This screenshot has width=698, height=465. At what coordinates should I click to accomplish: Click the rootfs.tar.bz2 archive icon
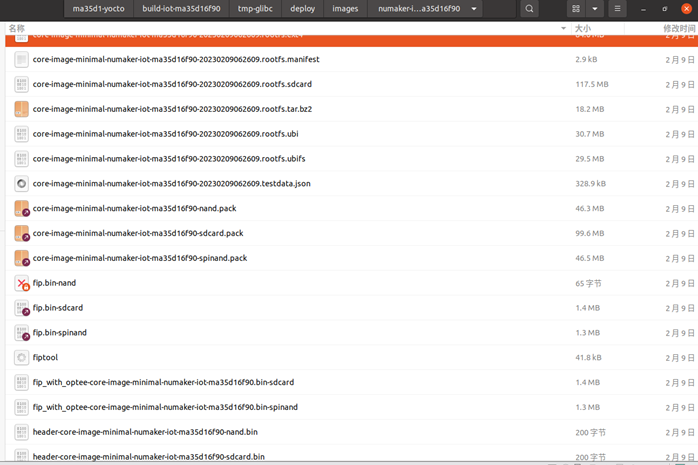tap(22, 109)
